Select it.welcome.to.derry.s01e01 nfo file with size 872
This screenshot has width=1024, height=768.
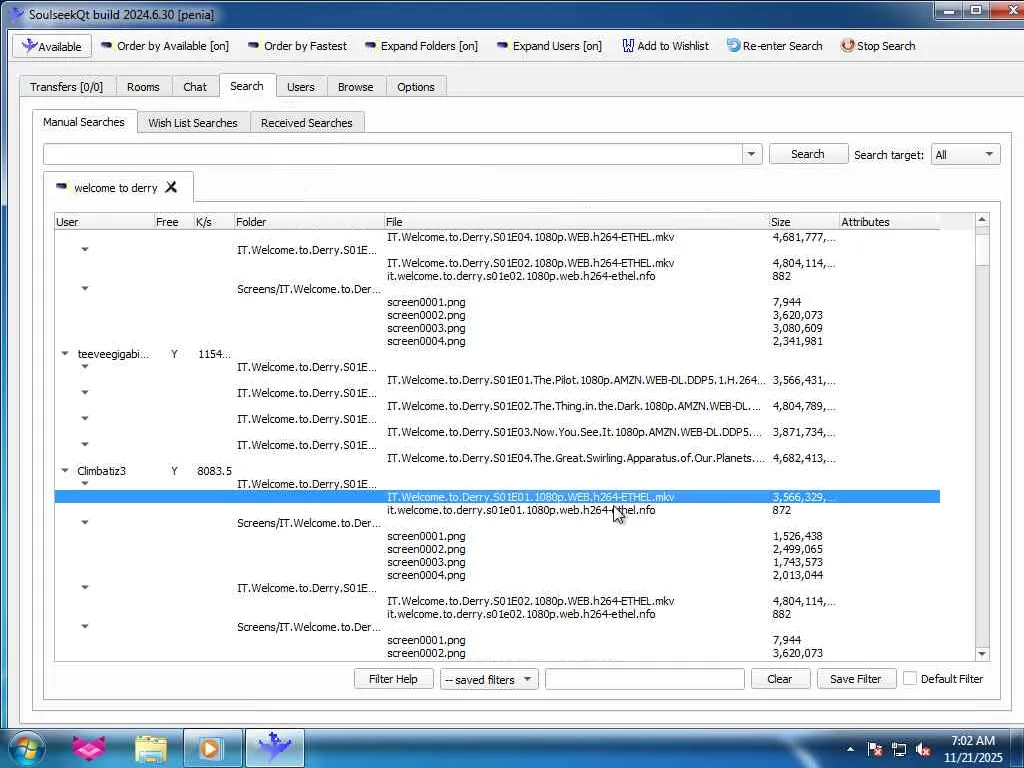pos(521,510)
